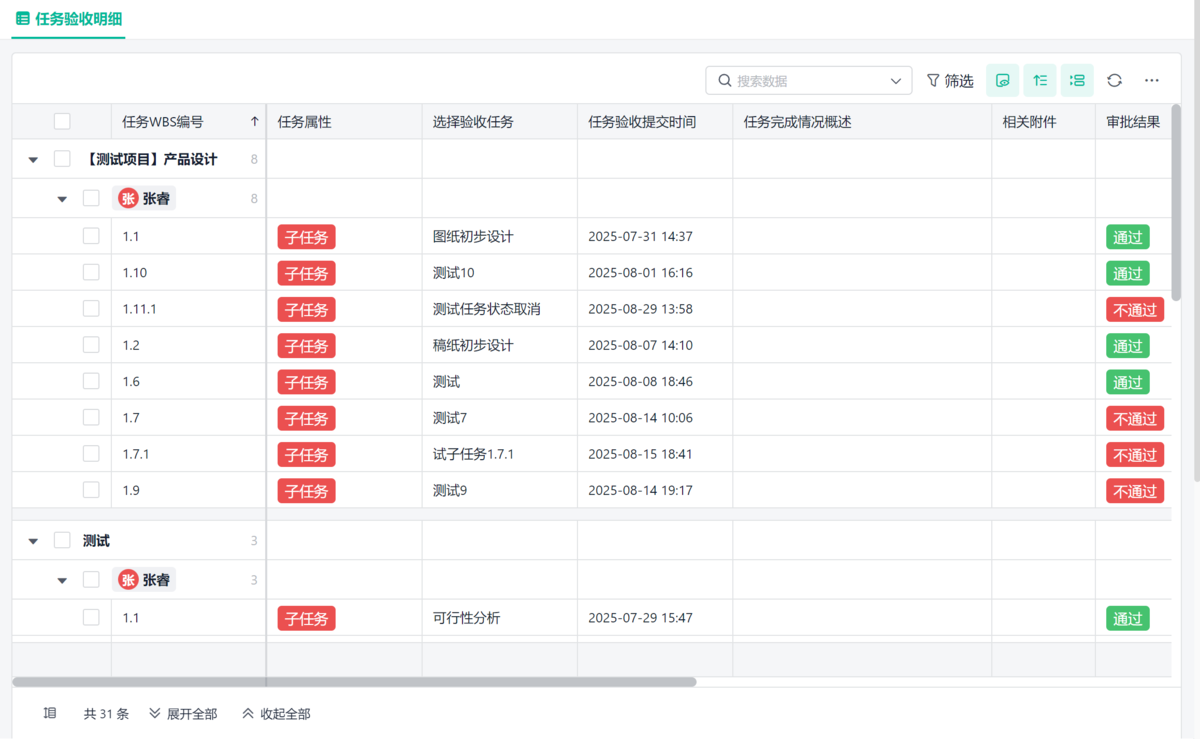Viewport: 1200px width, 739px height.
Task: Click the sort settings icon in toolbar
Action: point(1040,80)
